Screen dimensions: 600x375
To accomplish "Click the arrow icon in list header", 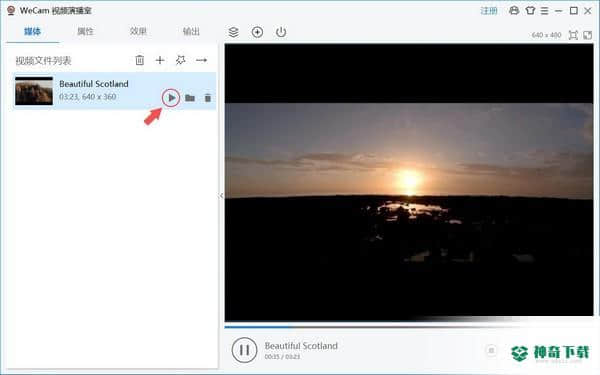I will pyautogui.click(x=201, y=60).
